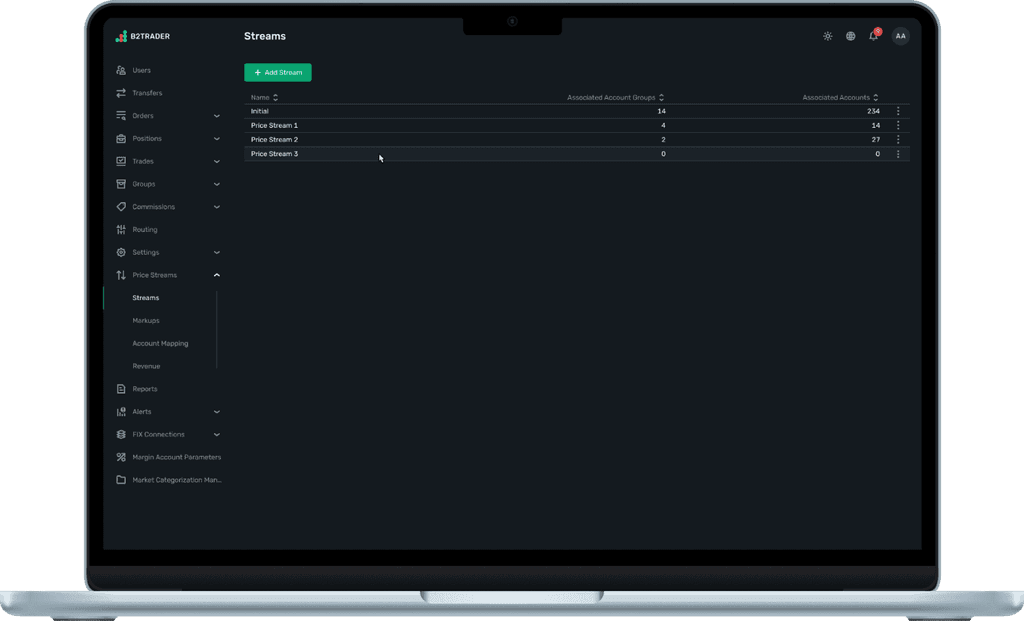Collapse the Price Streams section chevron

click(217, 275)
